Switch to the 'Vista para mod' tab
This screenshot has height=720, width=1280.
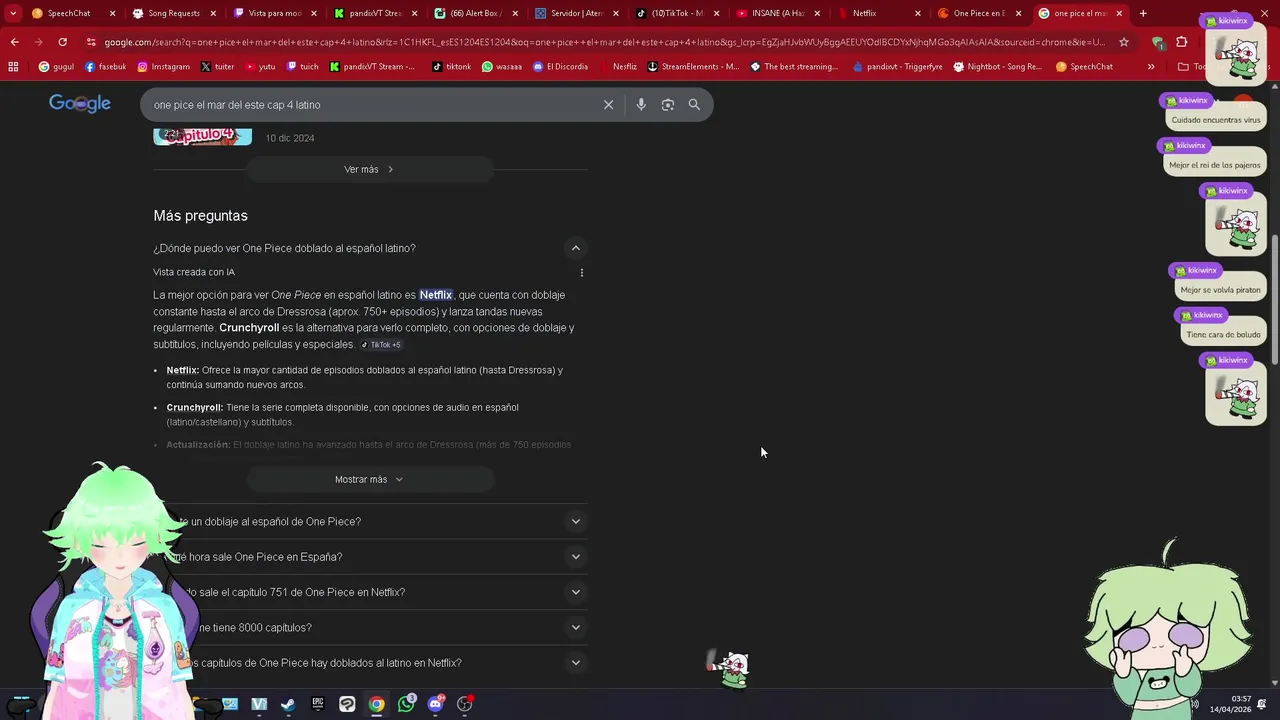(x=273, y=13)
